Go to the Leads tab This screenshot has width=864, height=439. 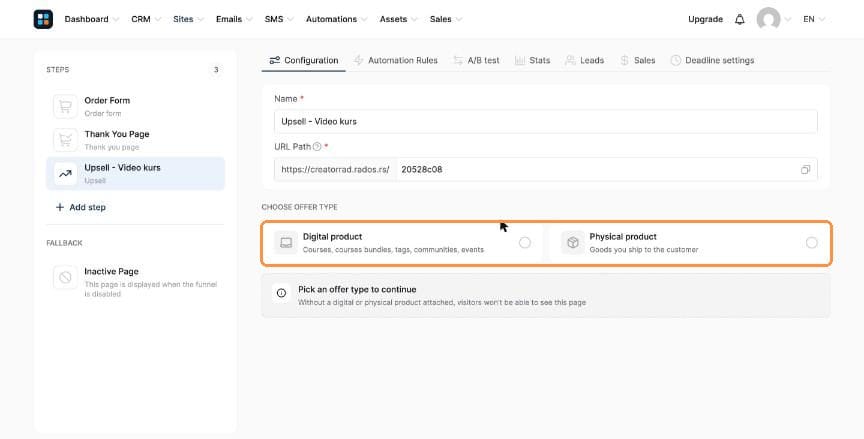(x=585, y=61)
